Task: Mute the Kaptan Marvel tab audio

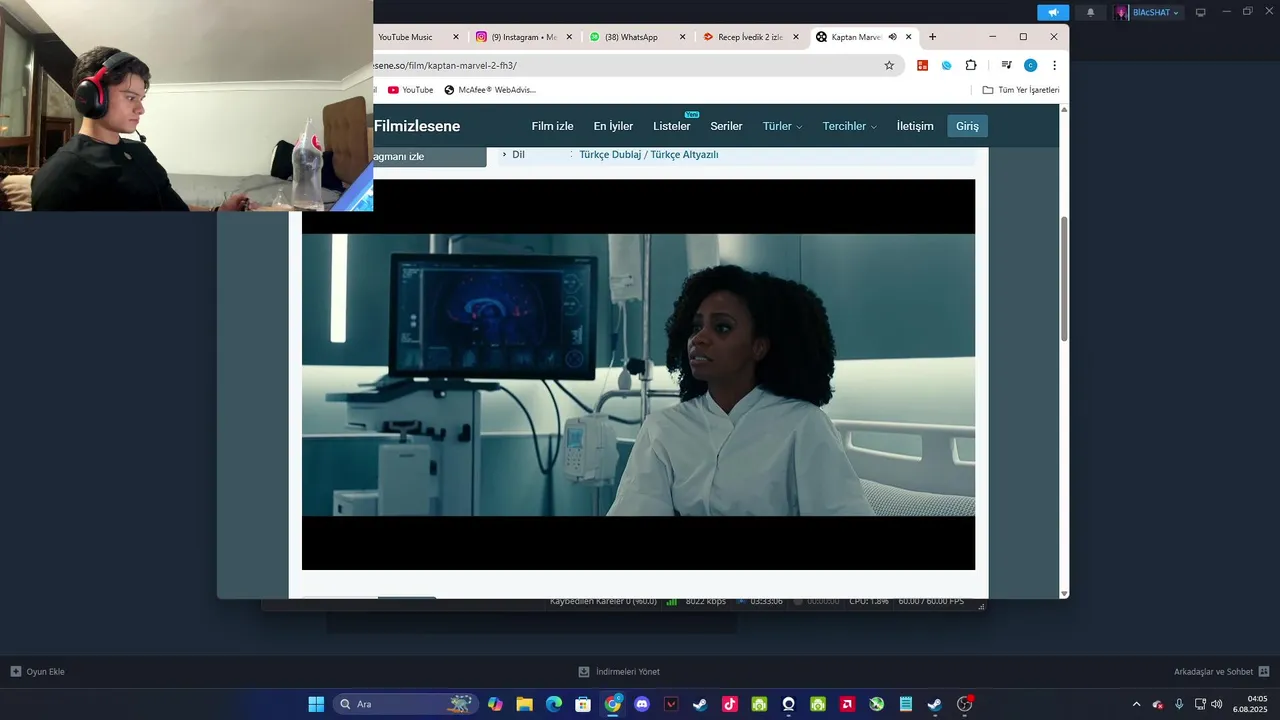Action: tap(892, 37)
